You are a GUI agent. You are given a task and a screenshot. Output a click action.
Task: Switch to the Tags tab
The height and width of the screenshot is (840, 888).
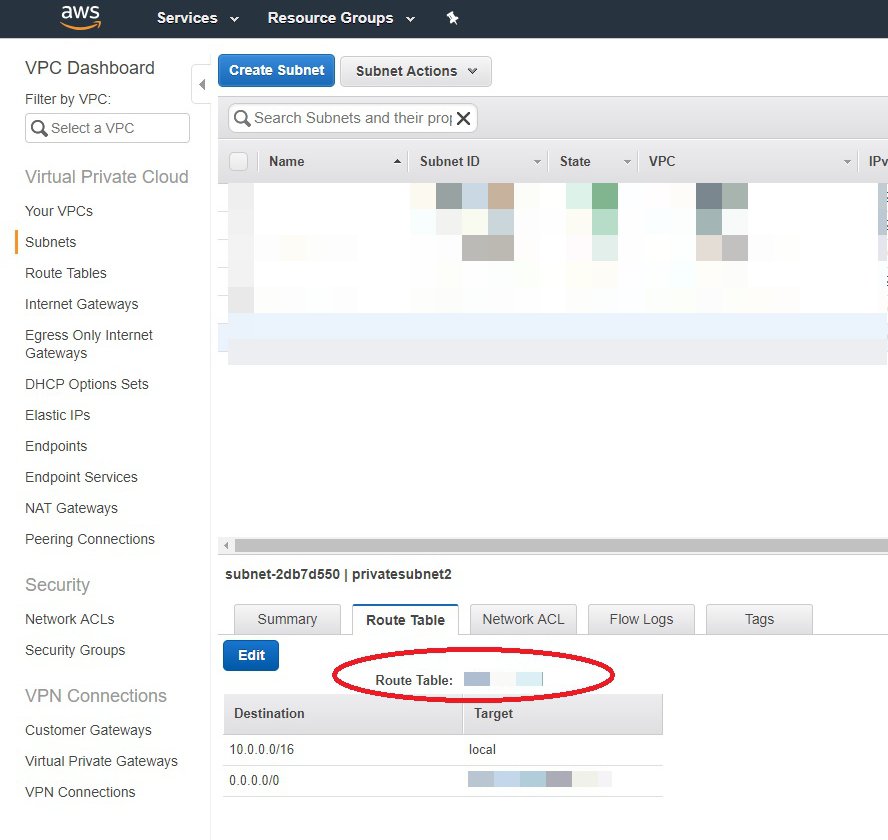coord(759,619)
